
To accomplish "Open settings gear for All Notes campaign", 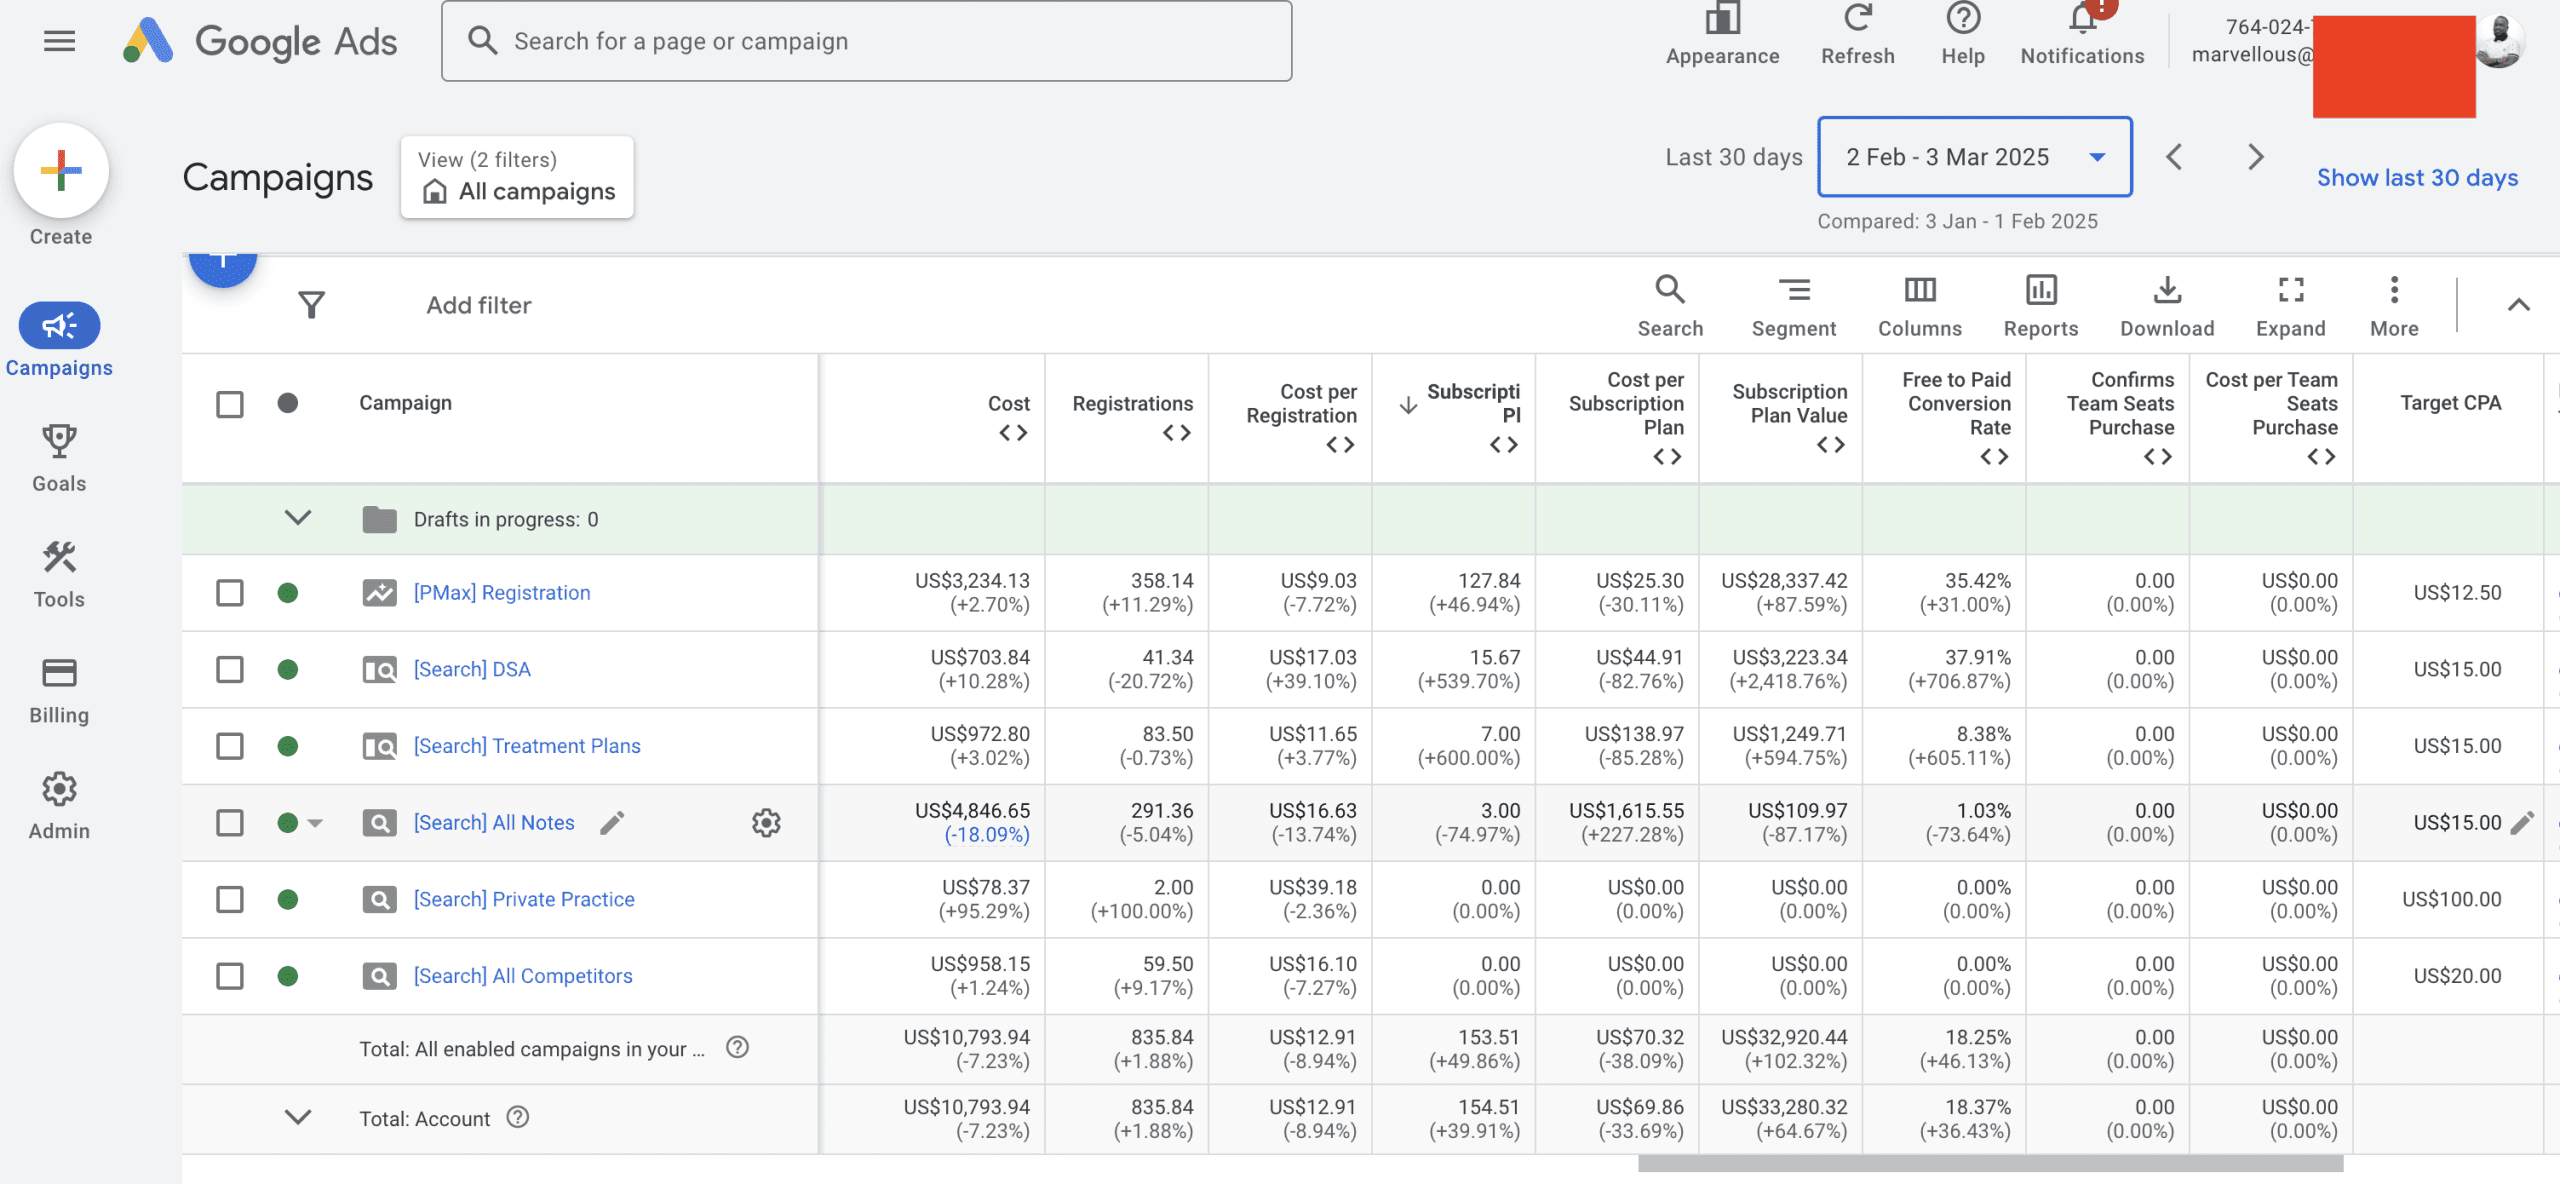I will pyautogui.click(x=766, y=822).
